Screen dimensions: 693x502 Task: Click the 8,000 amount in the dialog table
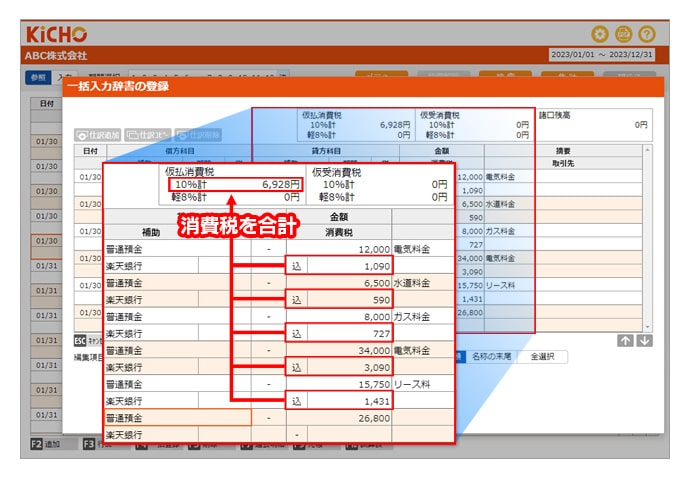coord(472,231)
